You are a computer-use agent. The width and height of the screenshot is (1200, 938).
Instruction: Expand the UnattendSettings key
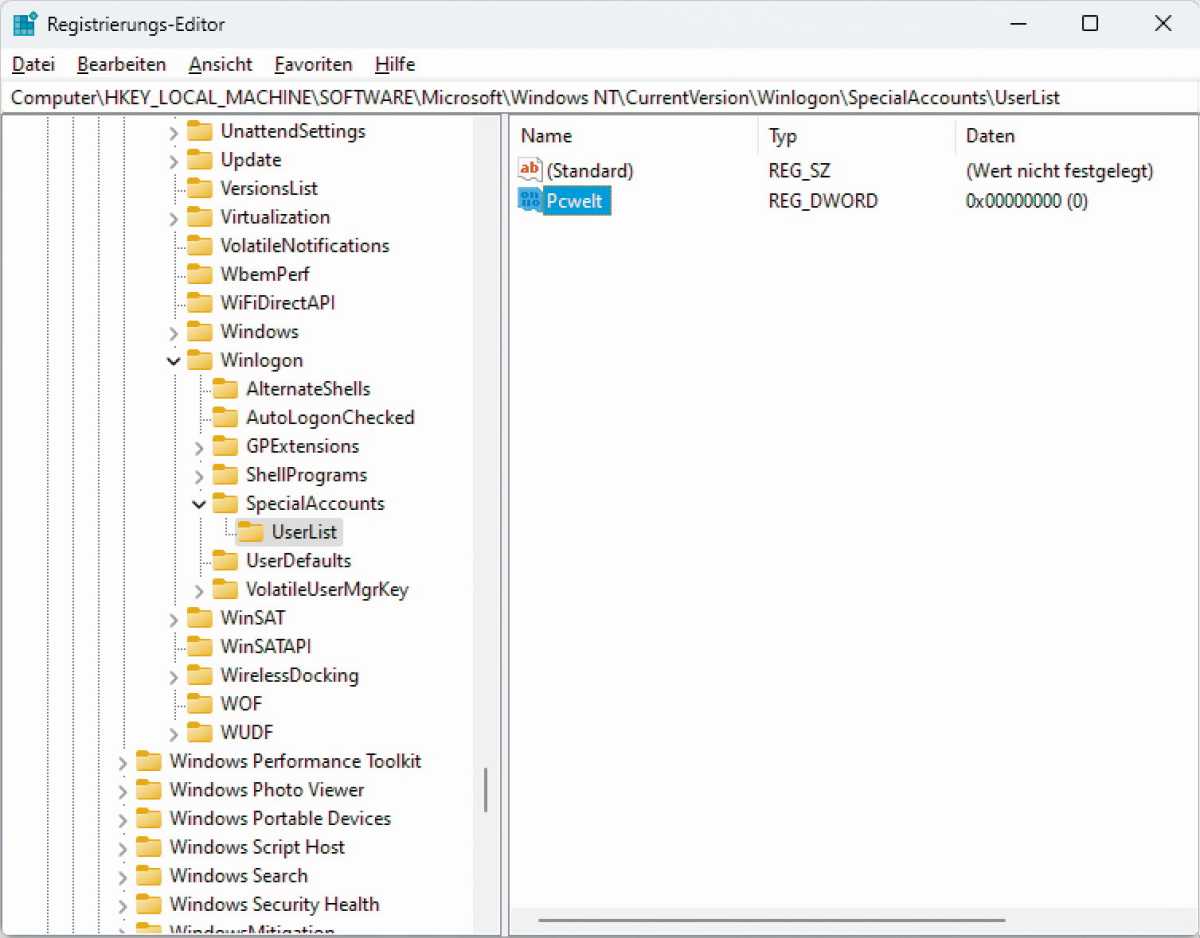pos(174,132)
